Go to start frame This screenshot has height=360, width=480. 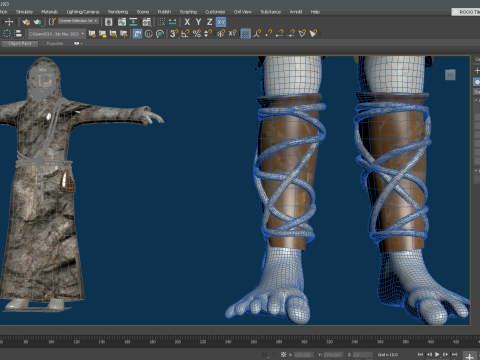pyautogui.click(x=421, y=354)
